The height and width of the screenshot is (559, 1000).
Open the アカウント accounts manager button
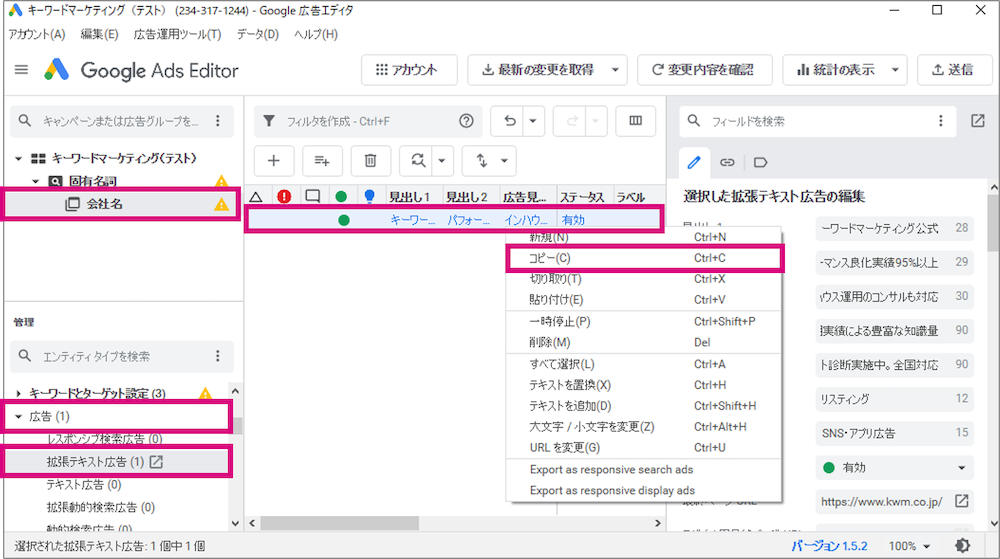click(409, 69)
